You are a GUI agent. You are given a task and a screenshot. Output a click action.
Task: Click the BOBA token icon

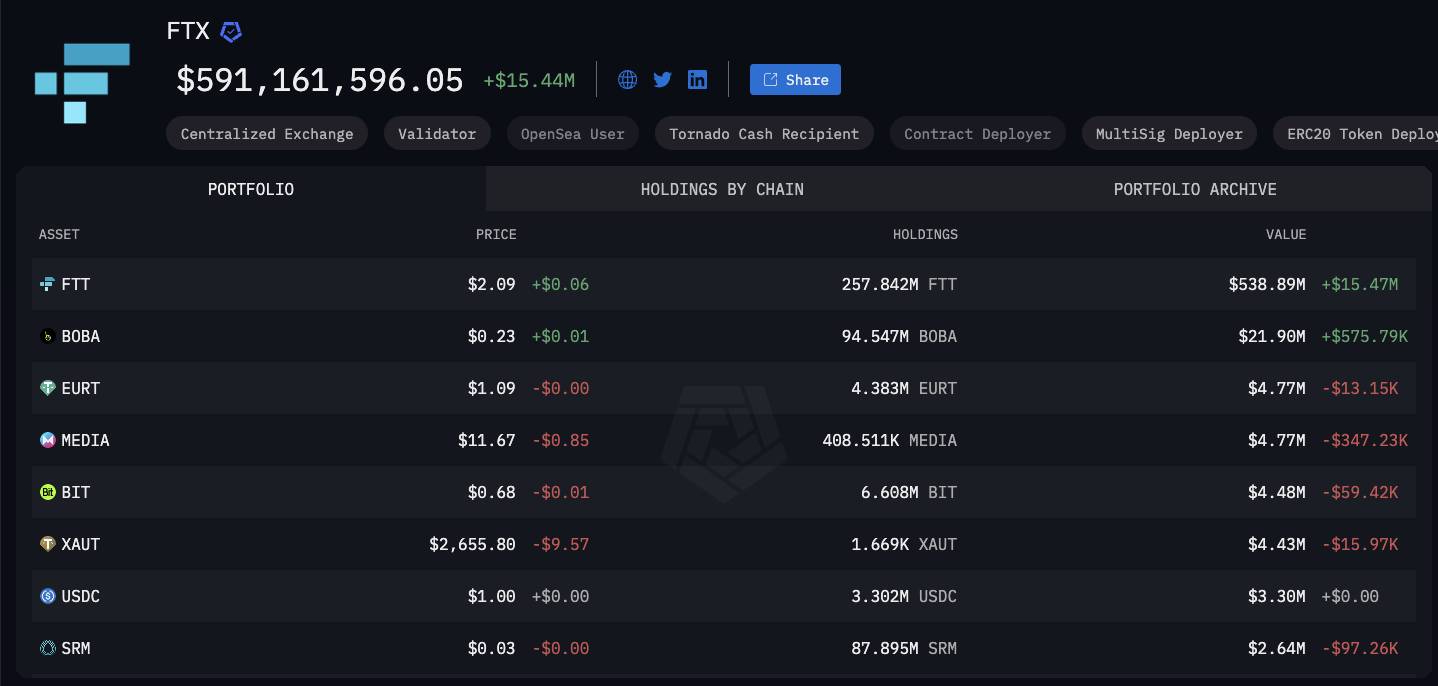coord(47,336)
